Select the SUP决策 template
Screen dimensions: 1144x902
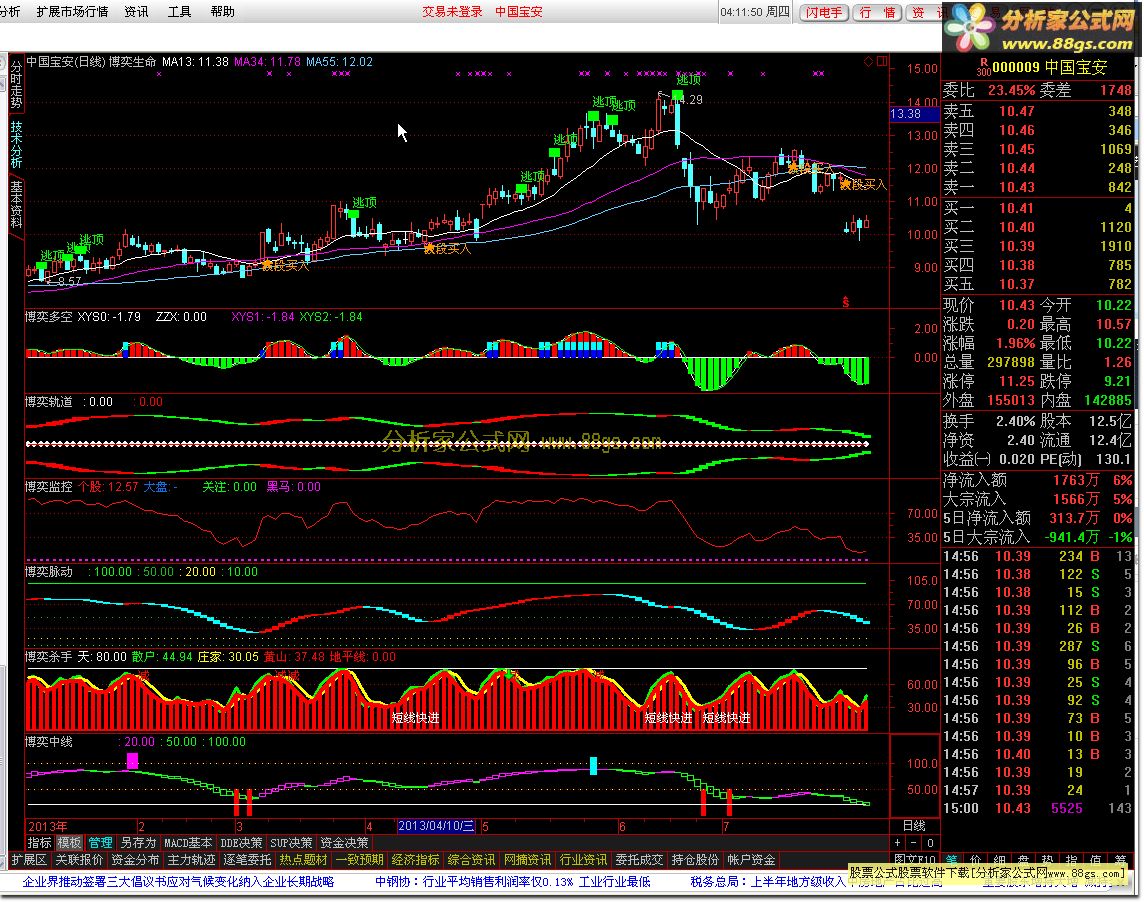pos(291,843)
